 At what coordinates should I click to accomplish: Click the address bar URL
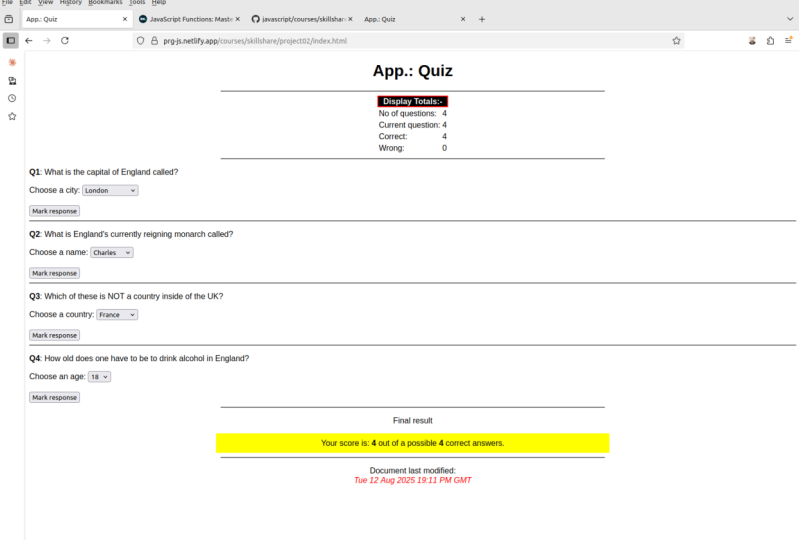(x=255, y=41)
